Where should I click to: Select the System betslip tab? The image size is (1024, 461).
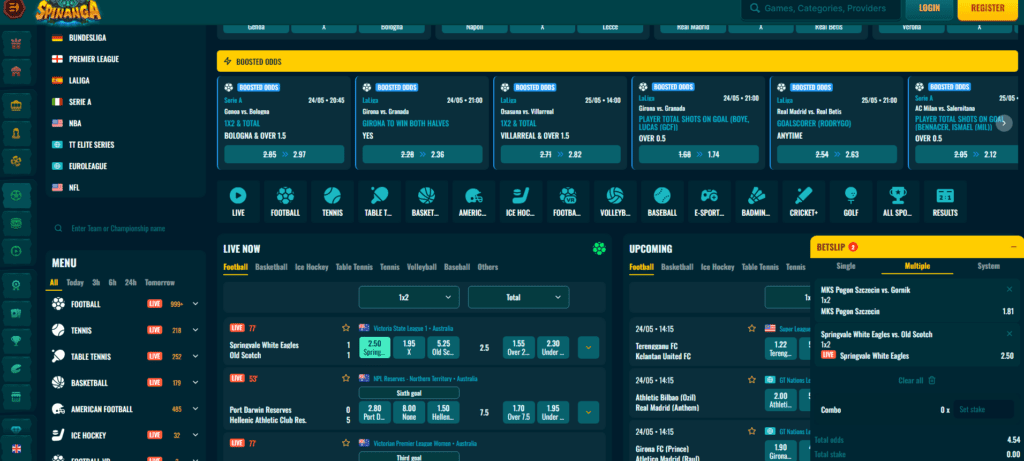click(988, 266)
